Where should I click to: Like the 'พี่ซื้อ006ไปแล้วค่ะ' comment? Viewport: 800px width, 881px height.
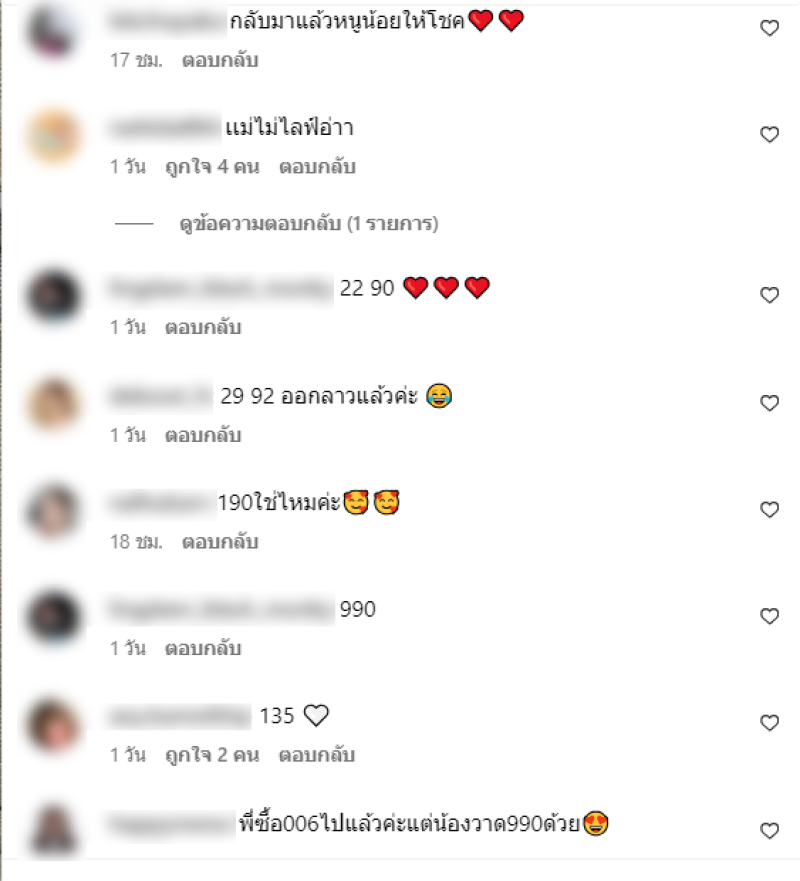[x=769, y=830]
